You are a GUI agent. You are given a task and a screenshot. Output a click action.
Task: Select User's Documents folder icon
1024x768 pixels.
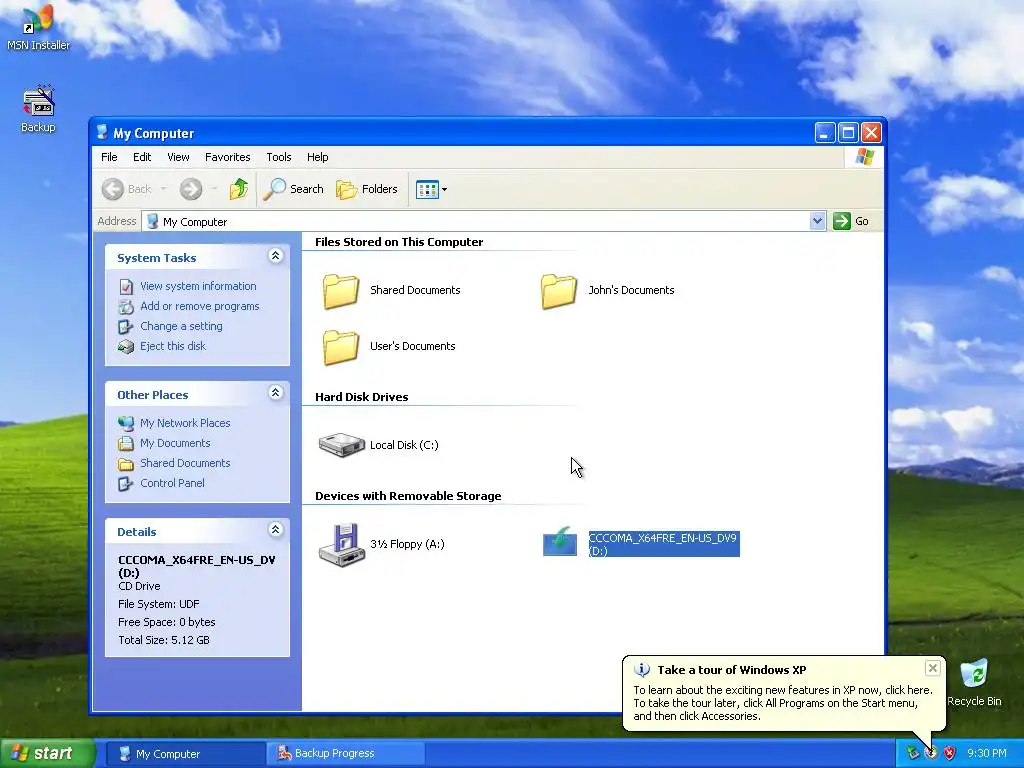341,347
